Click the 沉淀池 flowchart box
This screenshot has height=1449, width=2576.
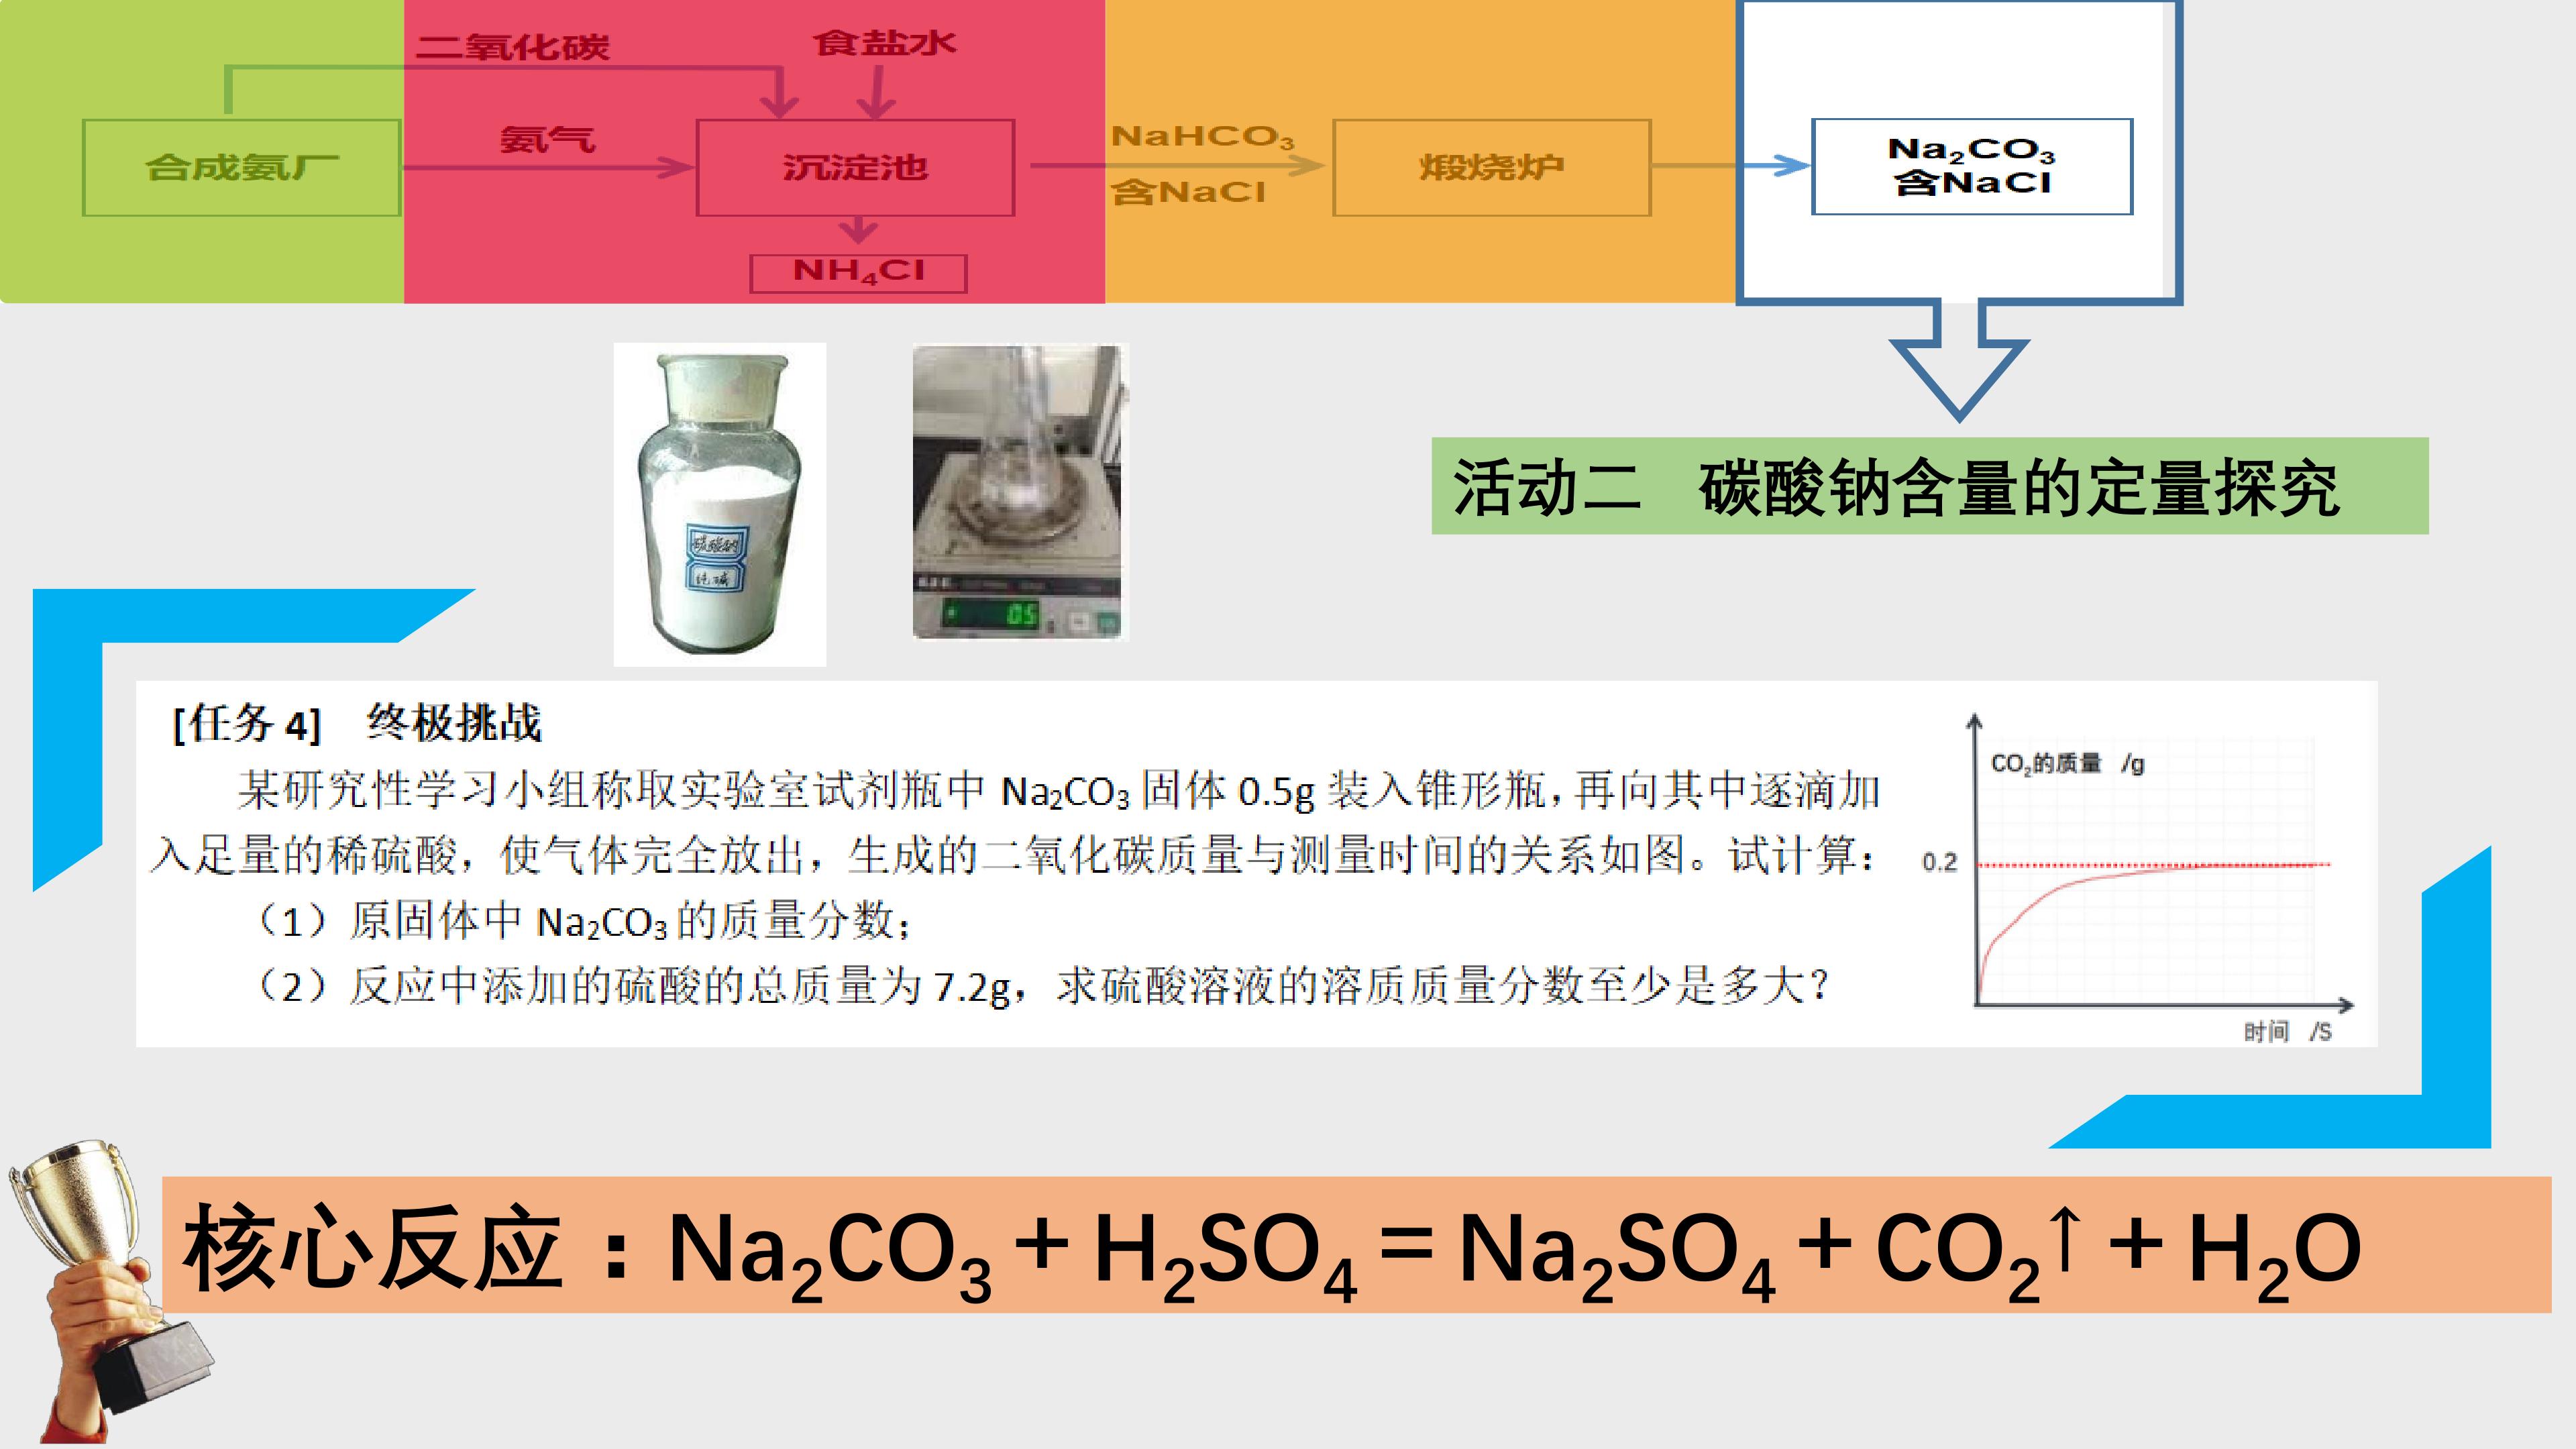pos(855,167)
